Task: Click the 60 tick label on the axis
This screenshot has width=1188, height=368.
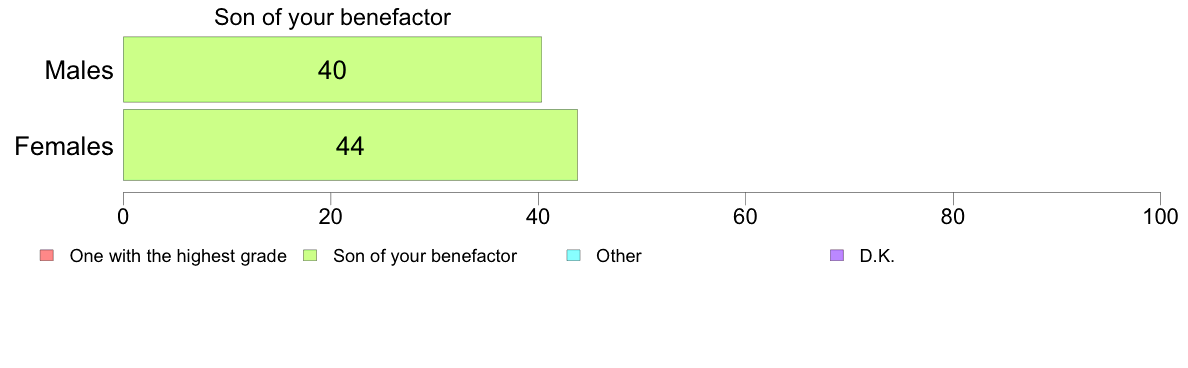Action: click(x=746, y=216)
